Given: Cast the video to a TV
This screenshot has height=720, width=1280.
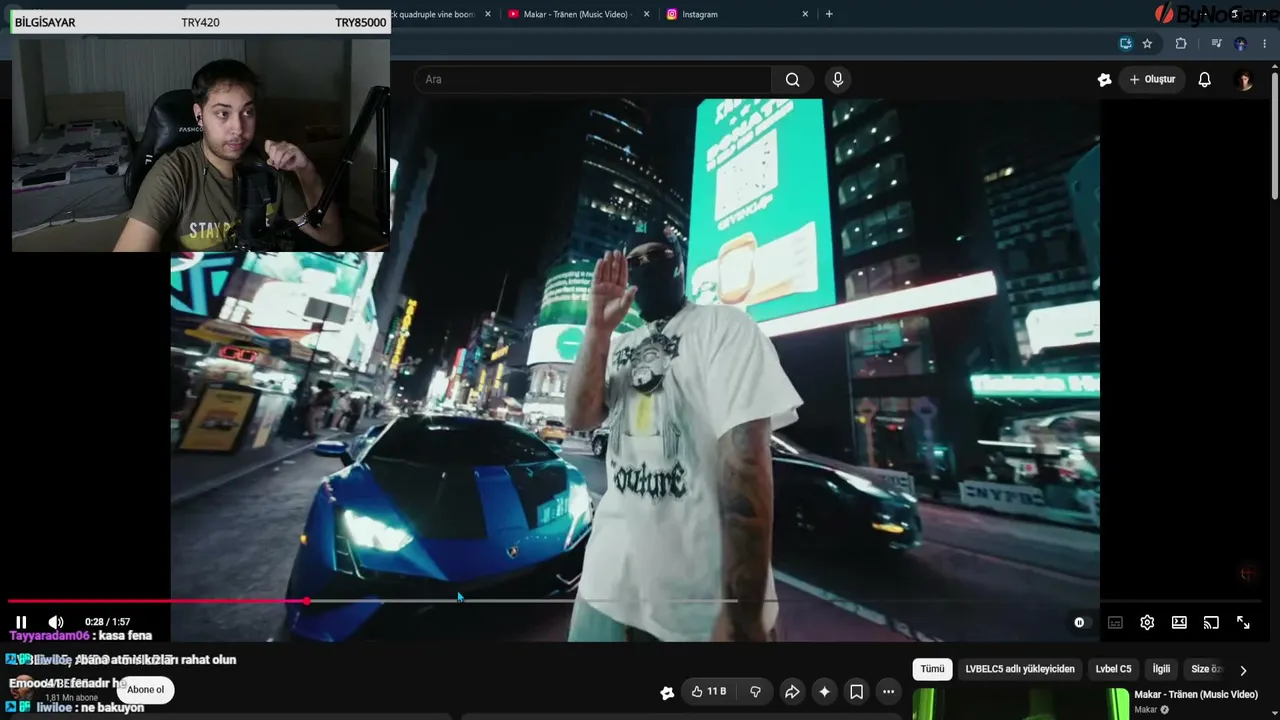Looking at the screenshot, I should pos(1211,622).
